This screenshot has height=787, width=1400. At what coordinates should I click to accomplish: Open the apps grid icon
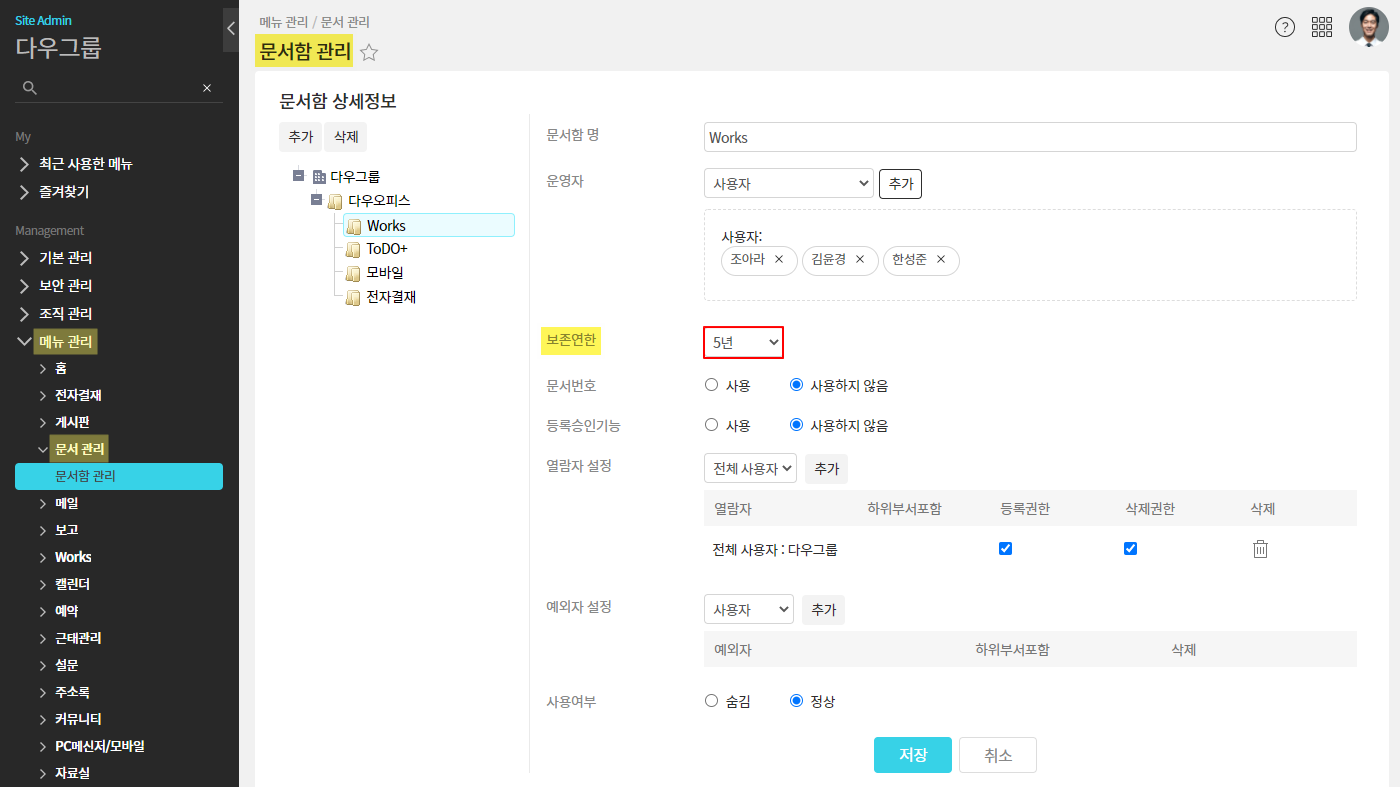tap(1322, 28)
